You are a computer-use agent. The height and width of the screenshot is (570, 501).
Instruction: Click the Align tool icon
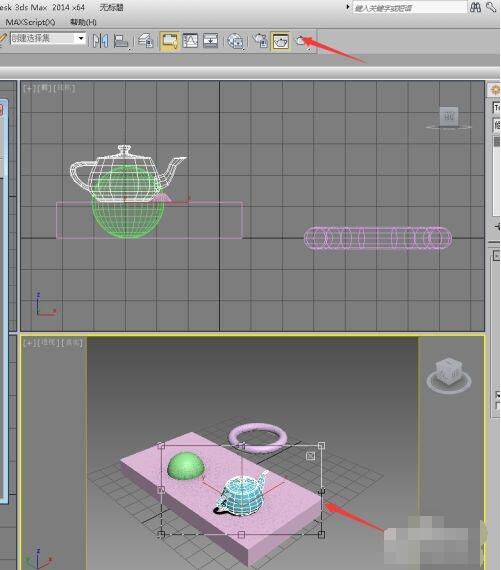[120, 41]
